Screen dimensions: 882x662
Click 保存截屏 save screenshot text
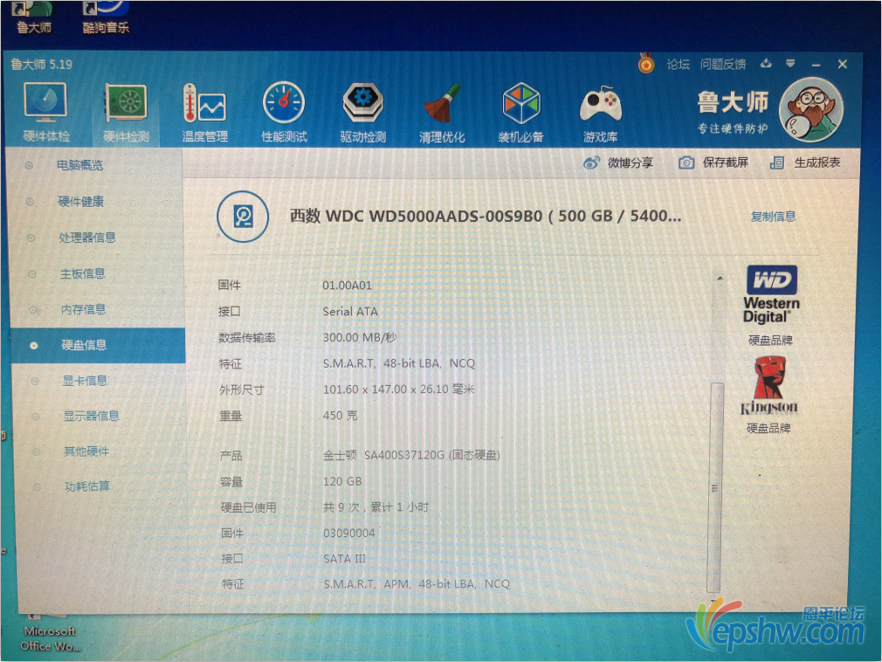pyautogui.click(x=725, y=163)
